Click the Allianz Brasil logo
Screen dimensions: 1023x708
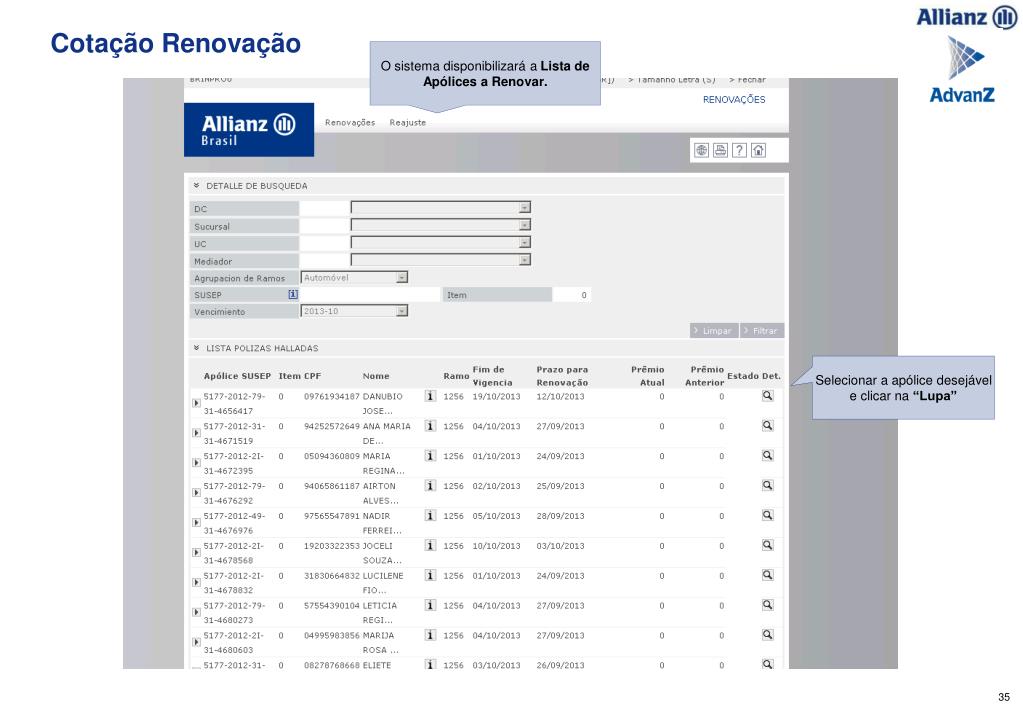point(249,130)
